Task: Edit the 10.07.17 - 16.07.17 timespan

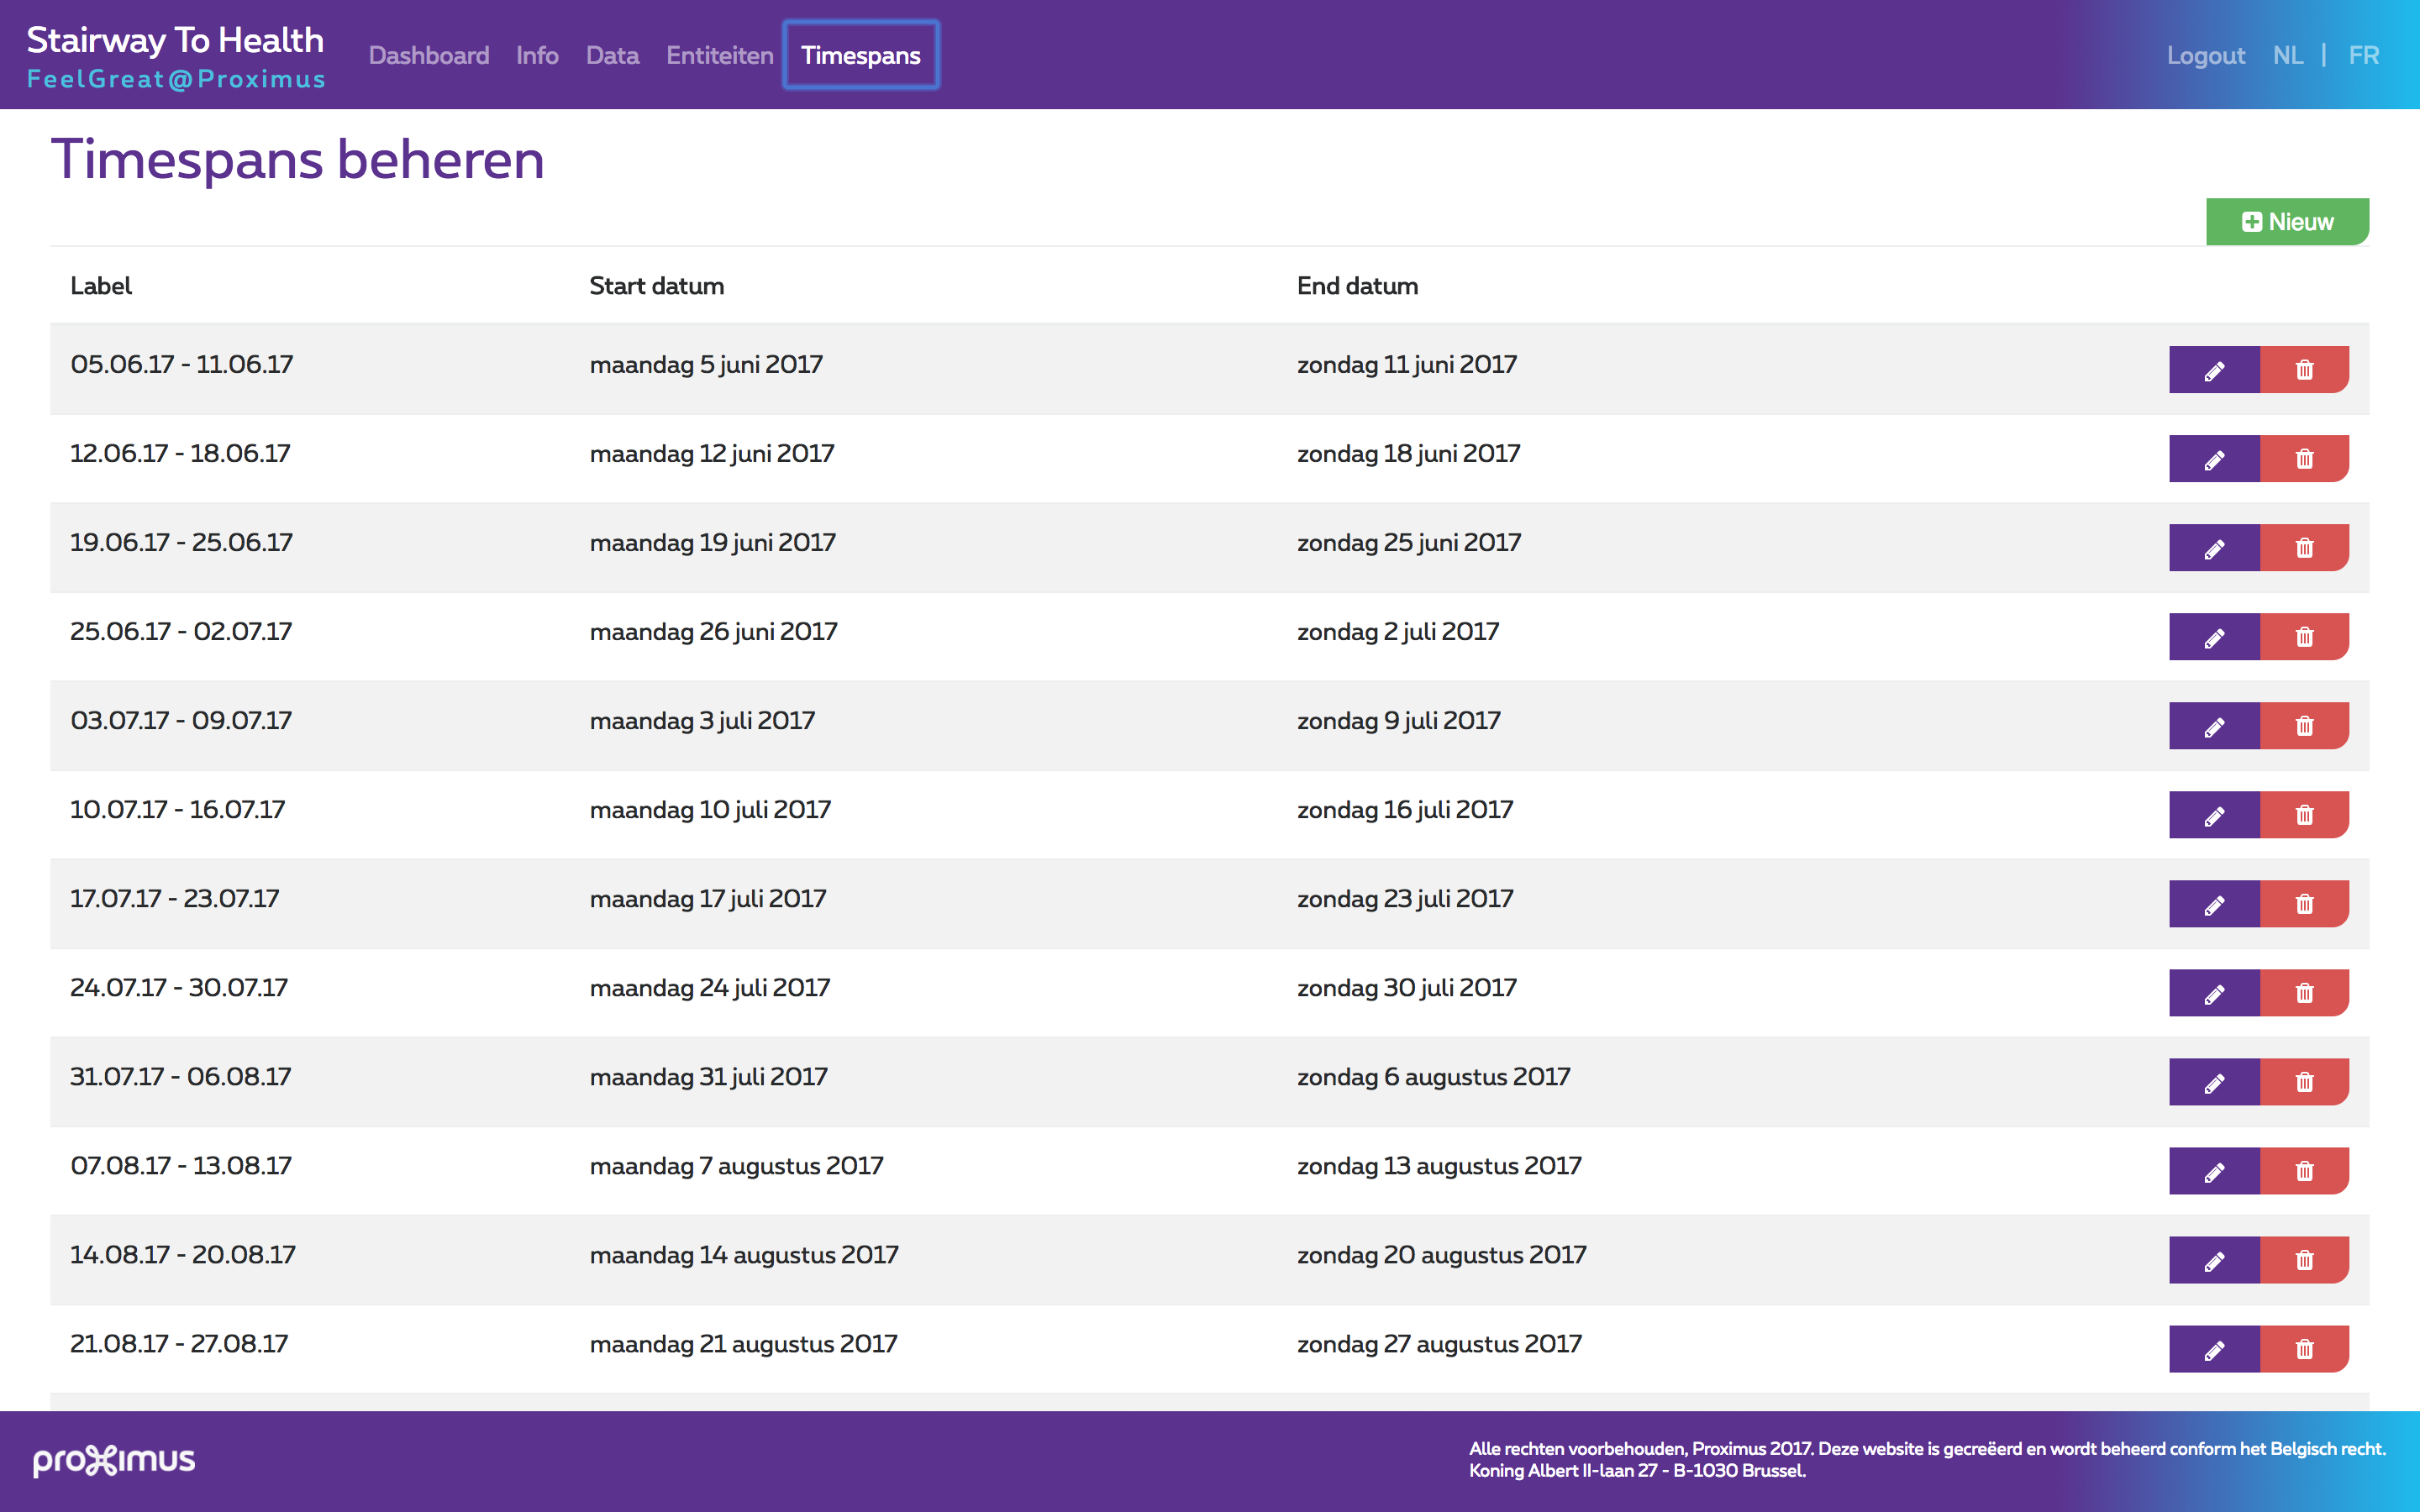Action: click(2214, 815)
